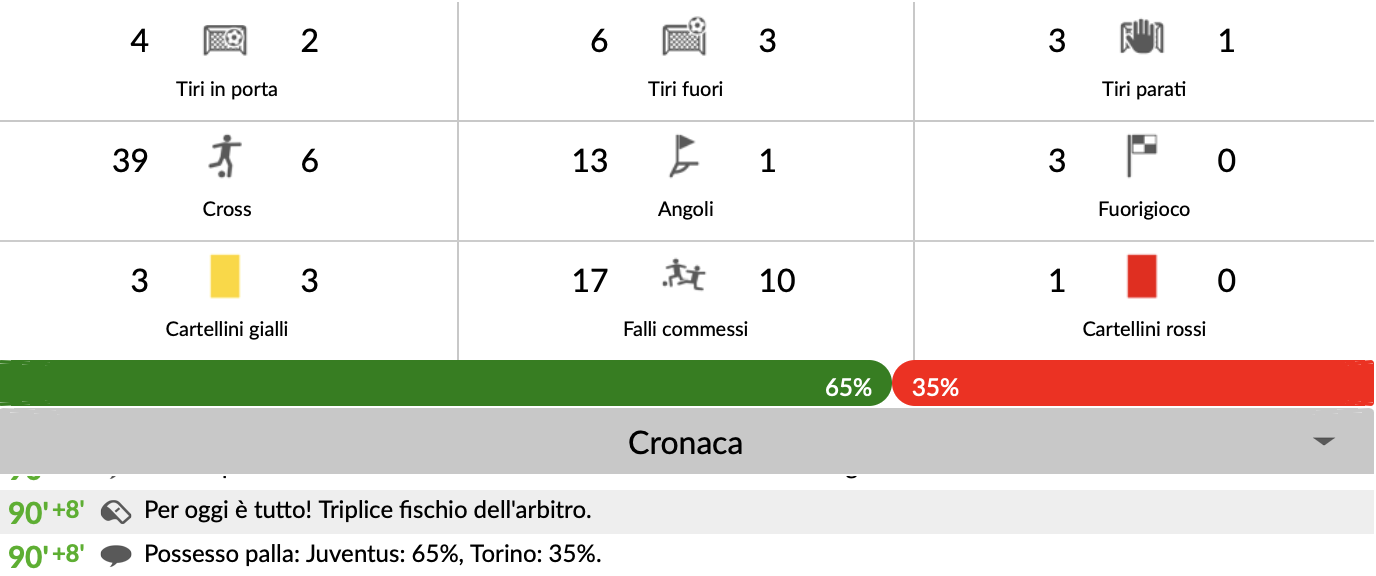Click the Falli commessi label
Viewport: 1376px width, 576px height.
point(685,329)
